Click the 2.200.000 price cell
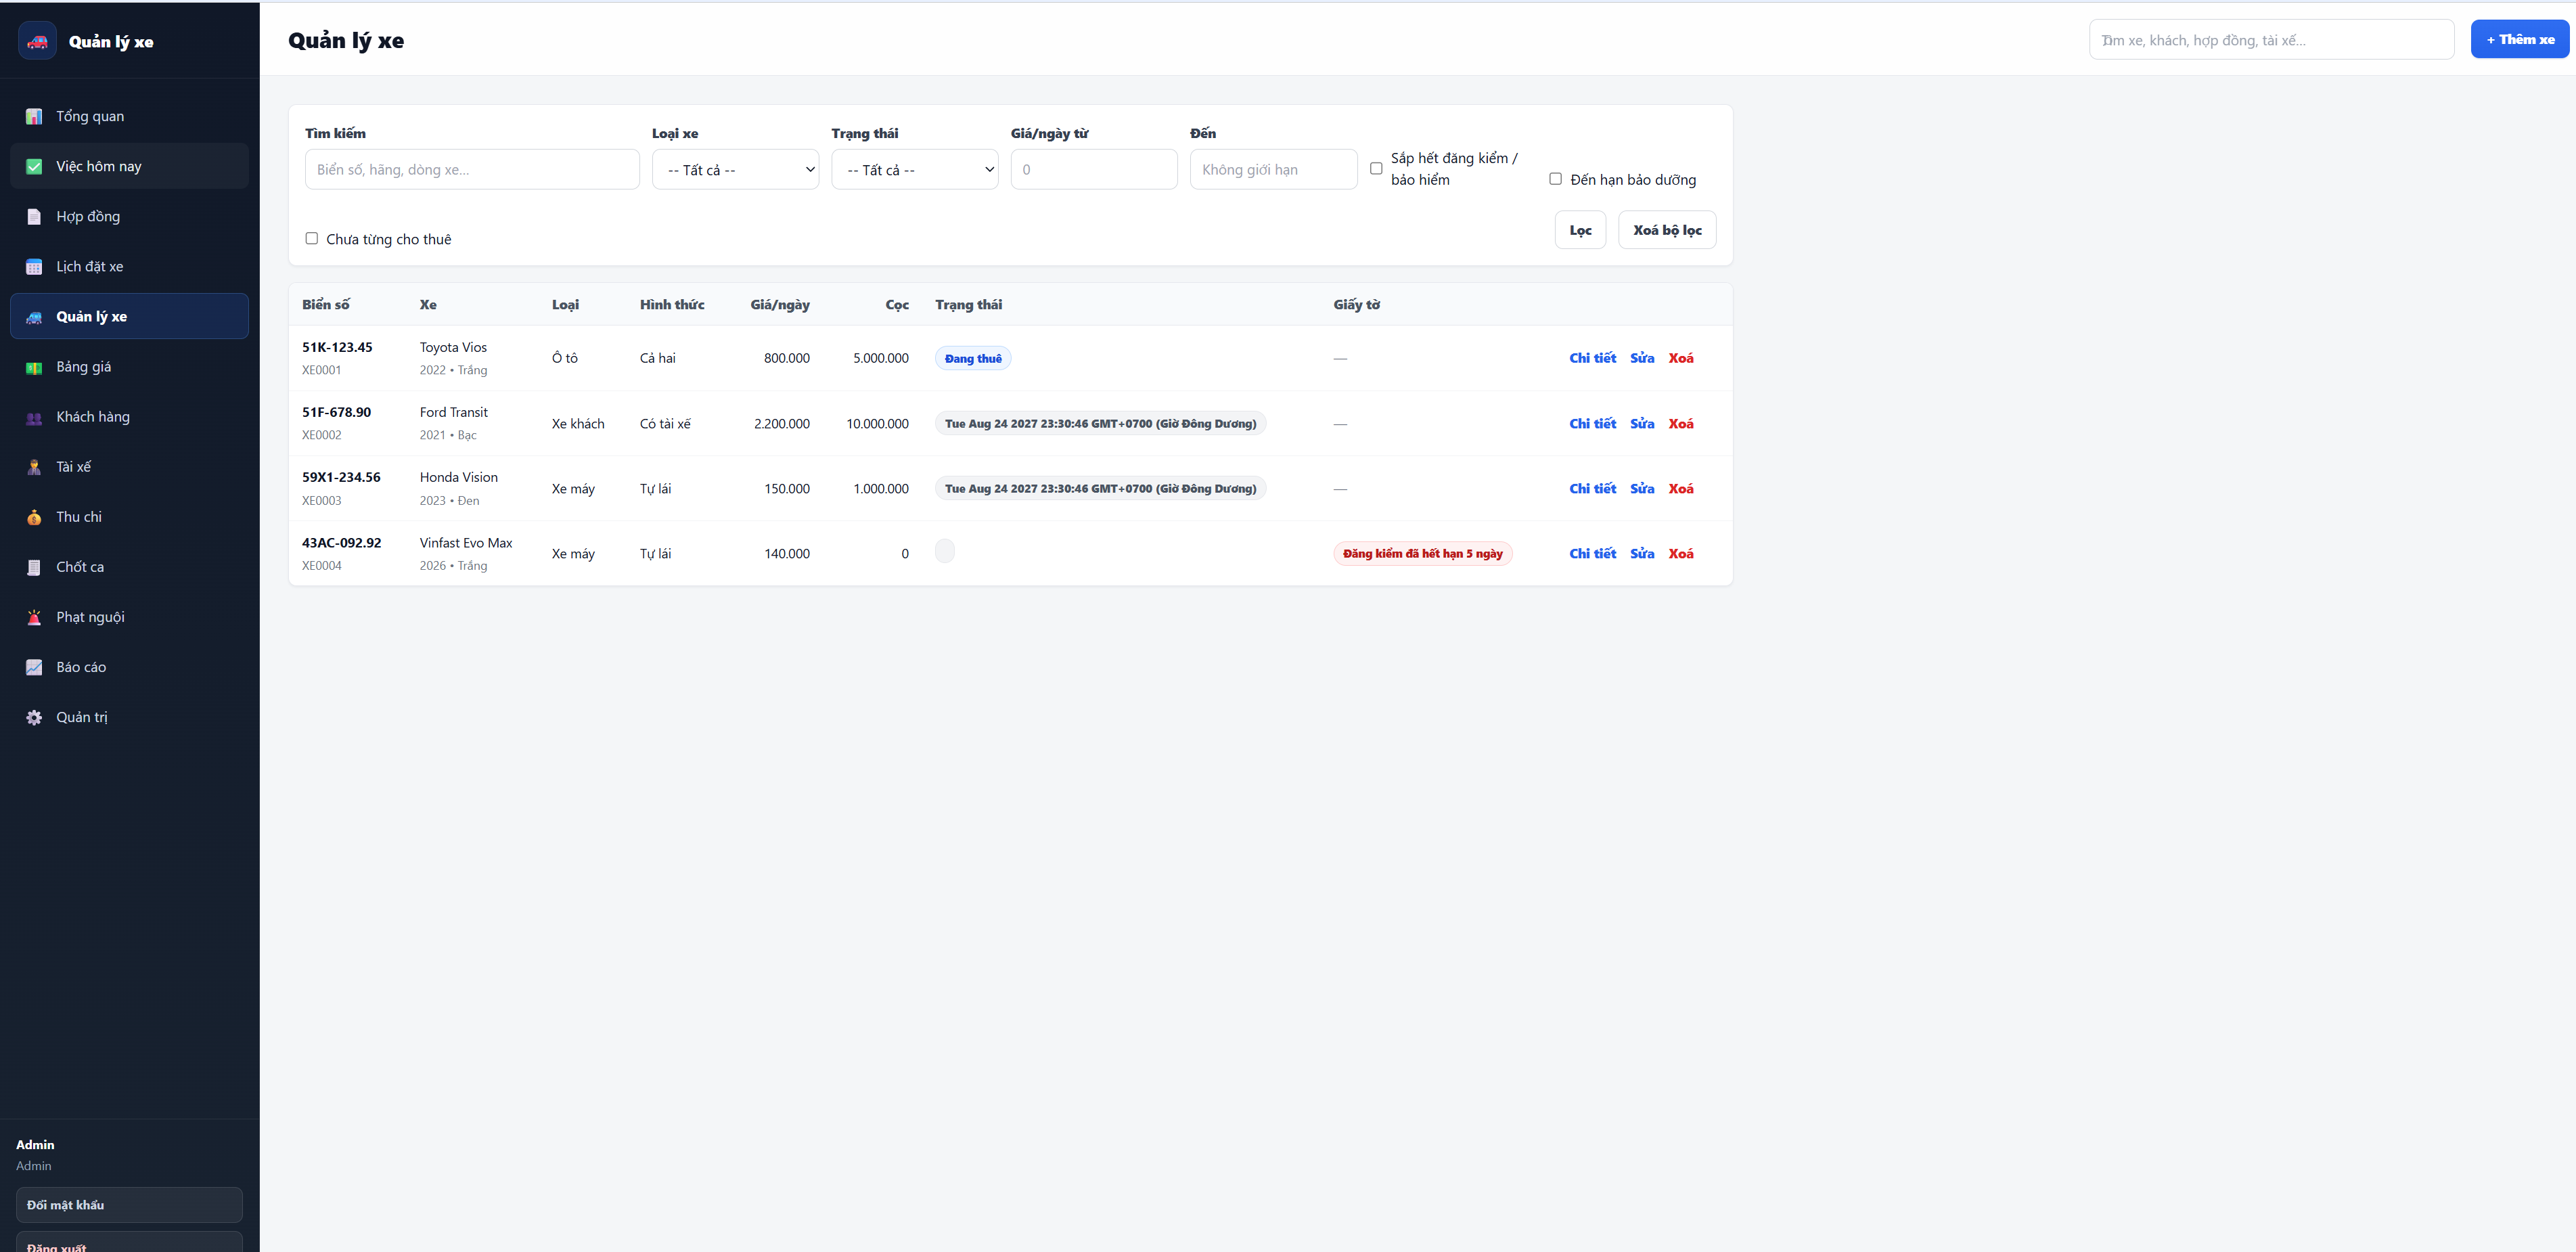 [782, 424]
